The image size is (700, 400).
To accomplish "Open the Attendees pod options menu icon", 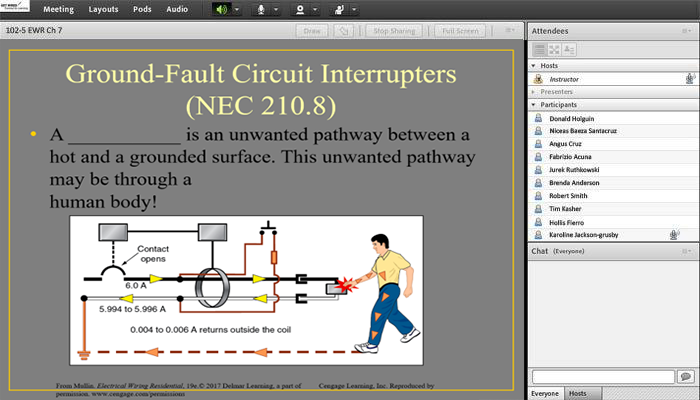I will 687,31.
